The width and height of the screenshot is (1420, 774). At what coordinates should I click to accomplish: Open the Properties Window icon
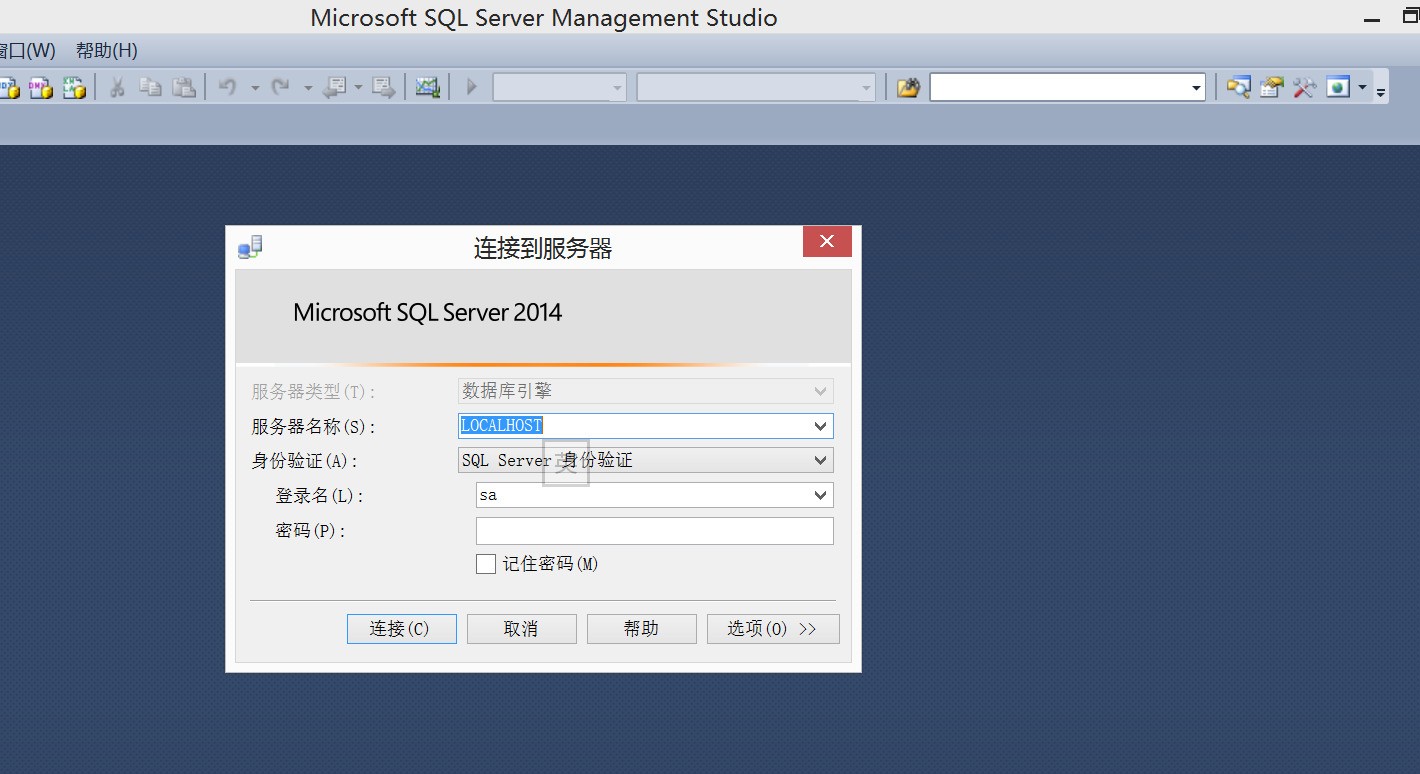[x=1271, y=88]
